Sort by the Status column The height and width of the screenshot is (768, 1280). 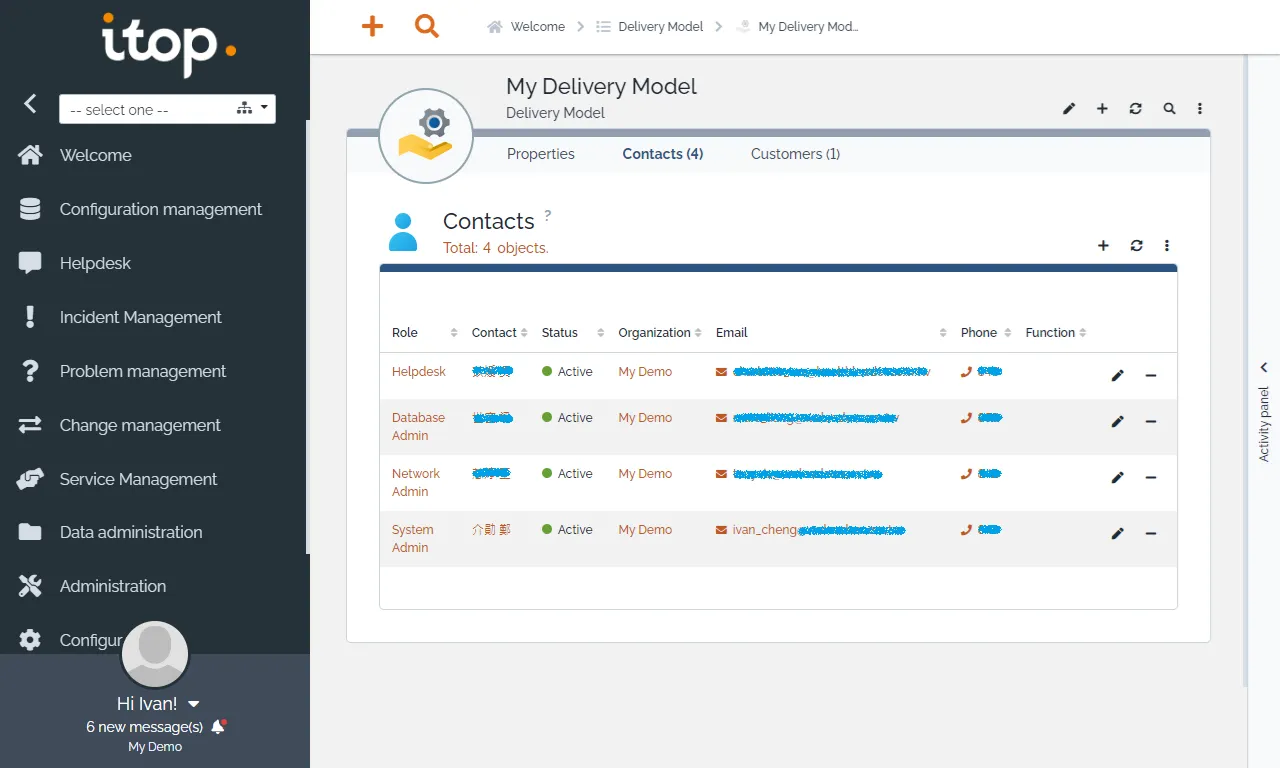coord(573,332)
